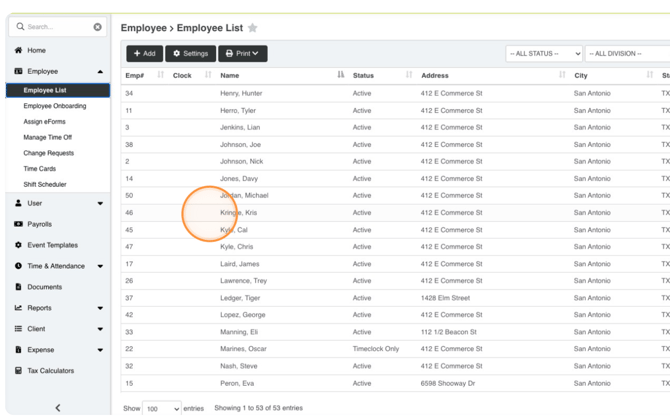Click the Client list icon
670x417 pixels.
(x=18, y=329)
